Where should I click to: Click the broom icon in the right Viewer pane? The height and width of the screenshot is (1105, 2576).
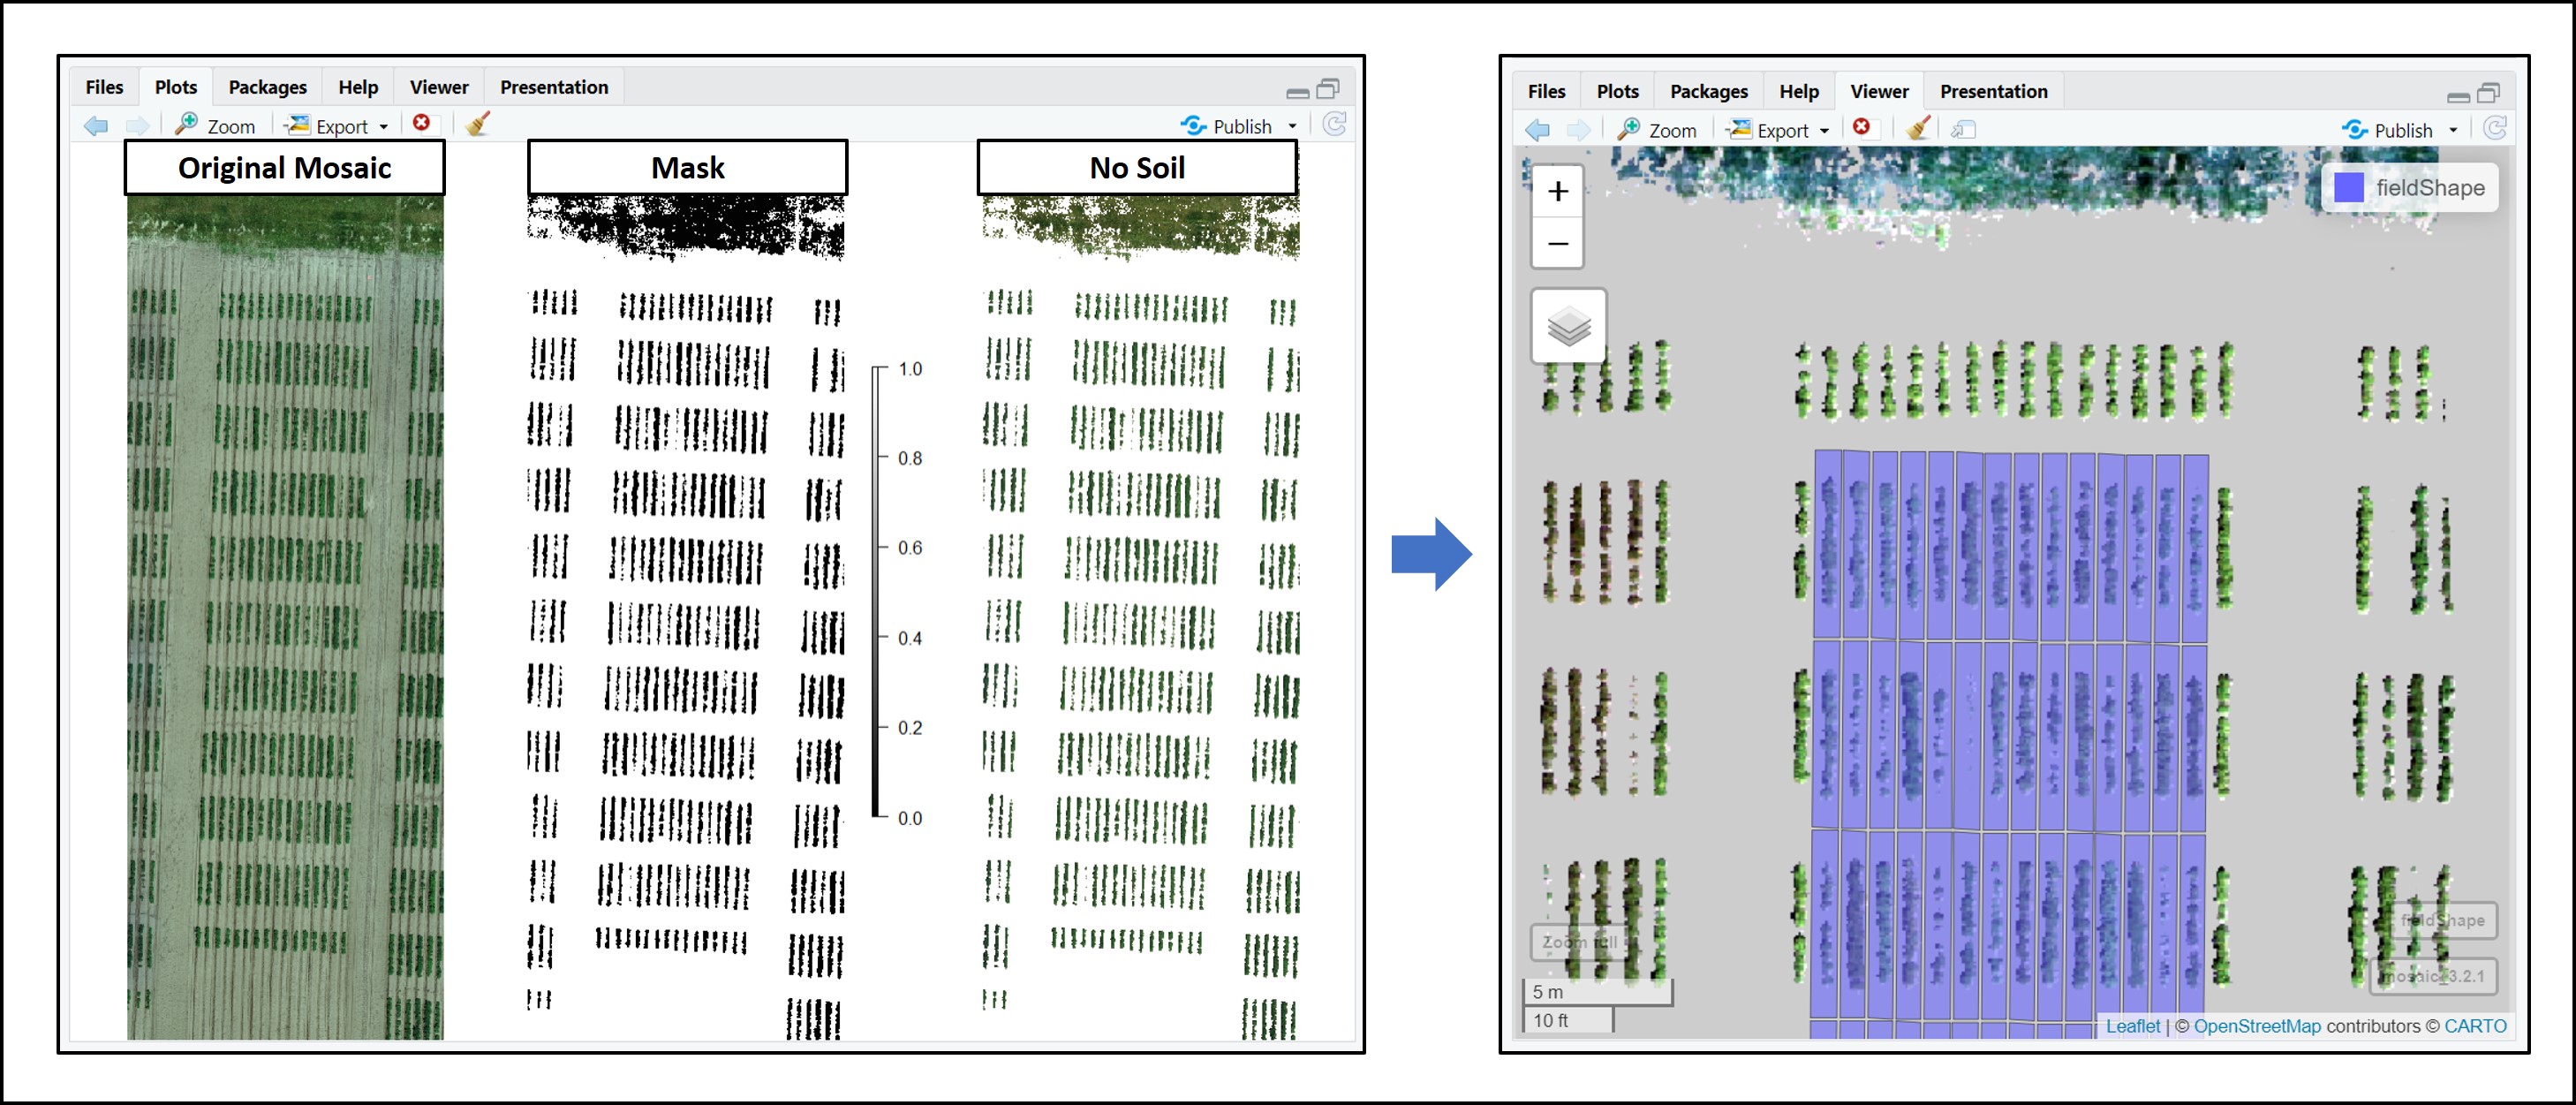tap(1917, 129)
